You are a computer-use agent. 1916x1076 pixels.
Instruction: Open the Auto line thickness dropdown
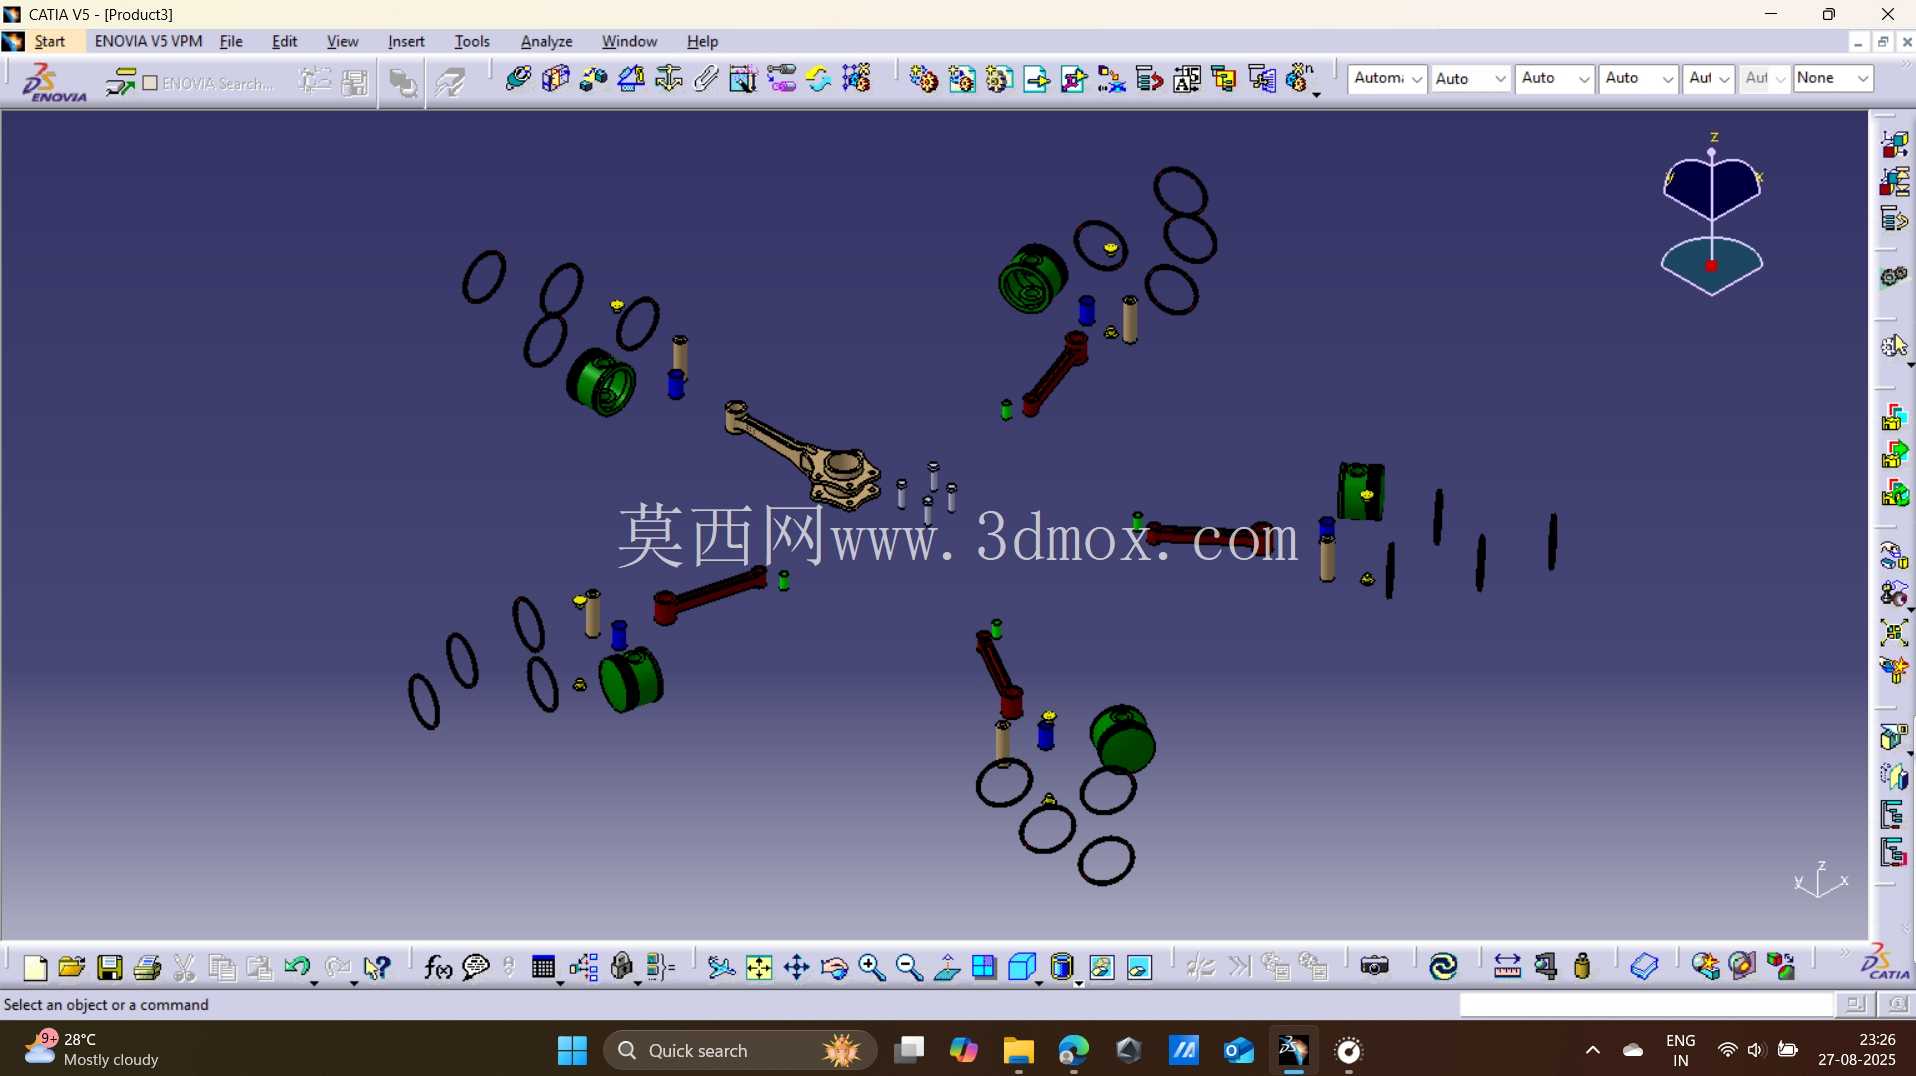[x=1553, y=78]
